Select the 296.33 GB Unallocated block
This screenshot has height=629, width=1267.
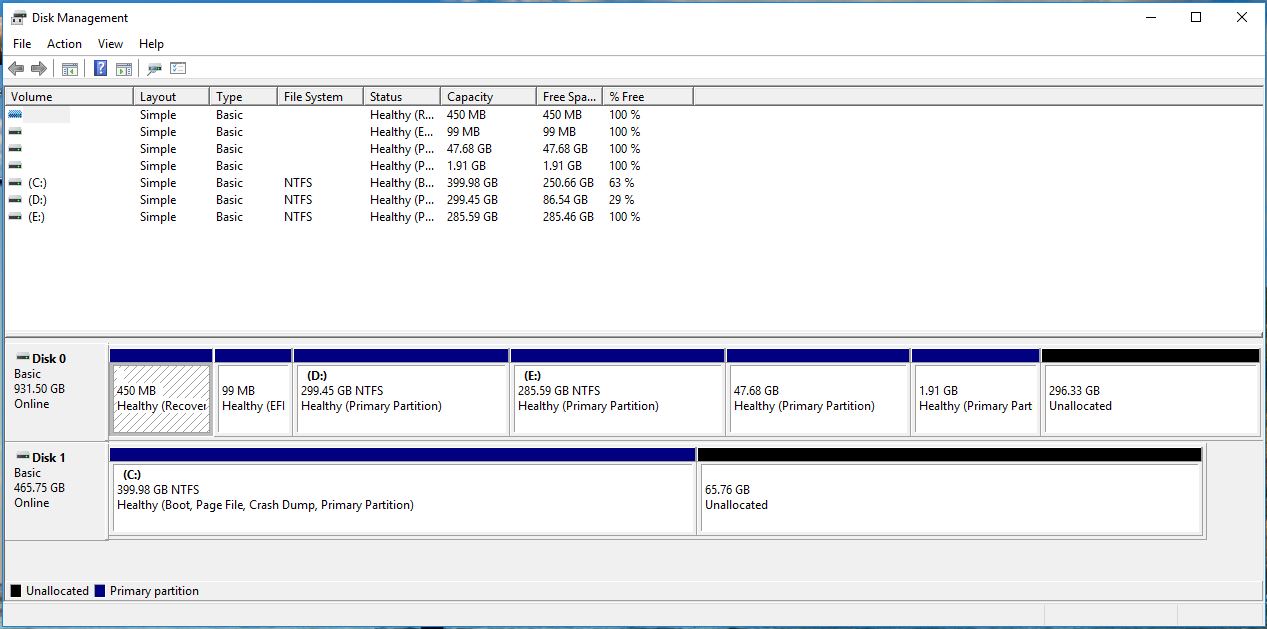click(1150, 391)
